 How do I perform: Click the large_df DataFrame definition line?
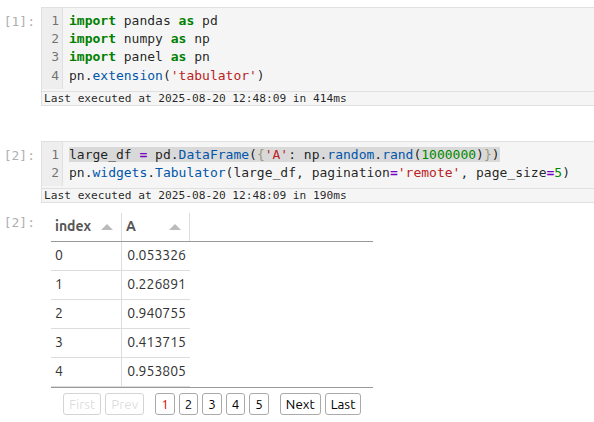[284, 155]
